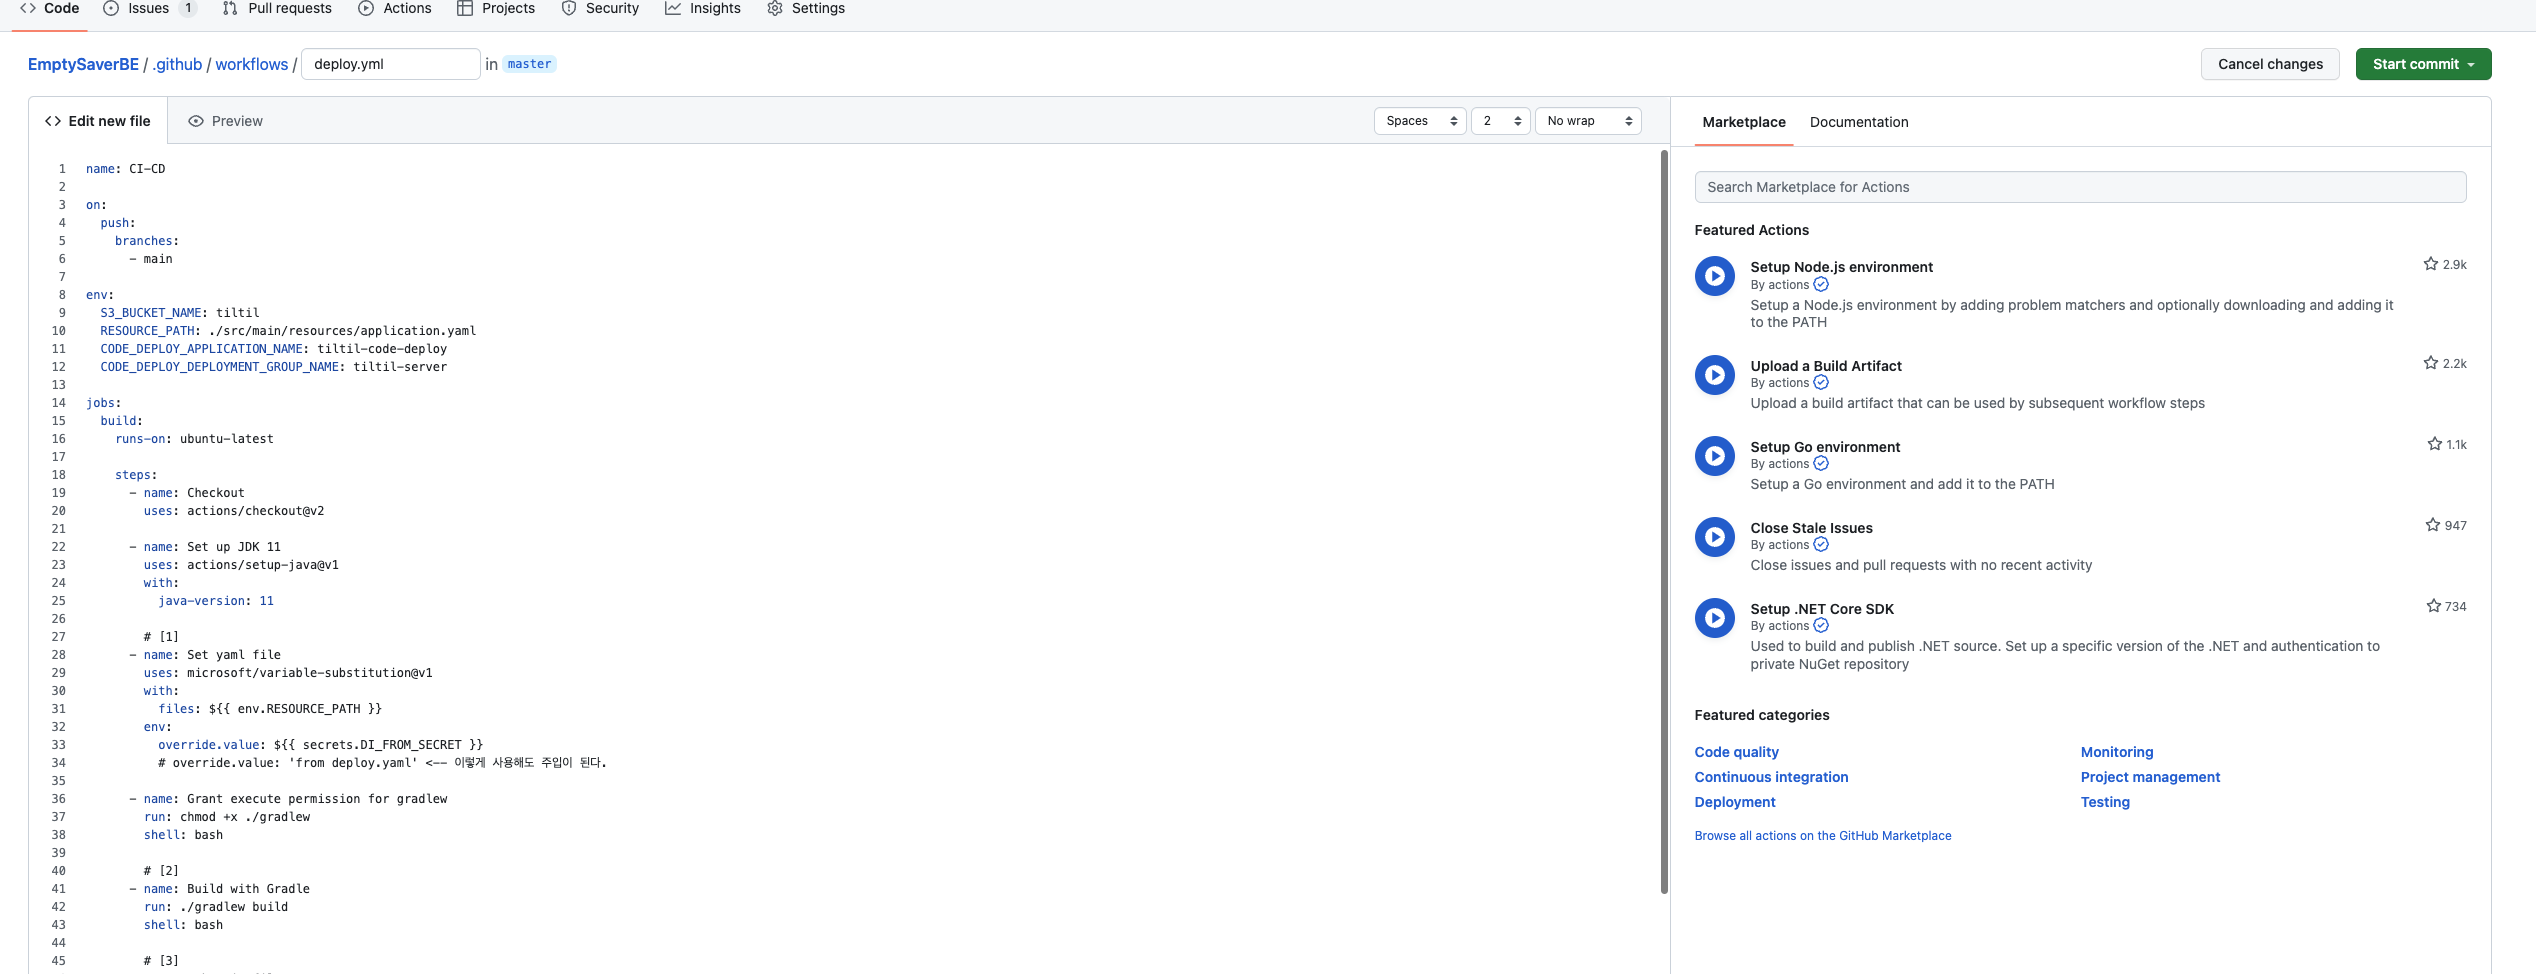
Task: Click the editor vertical scrollbar
Action: (x=1664, y=520)
